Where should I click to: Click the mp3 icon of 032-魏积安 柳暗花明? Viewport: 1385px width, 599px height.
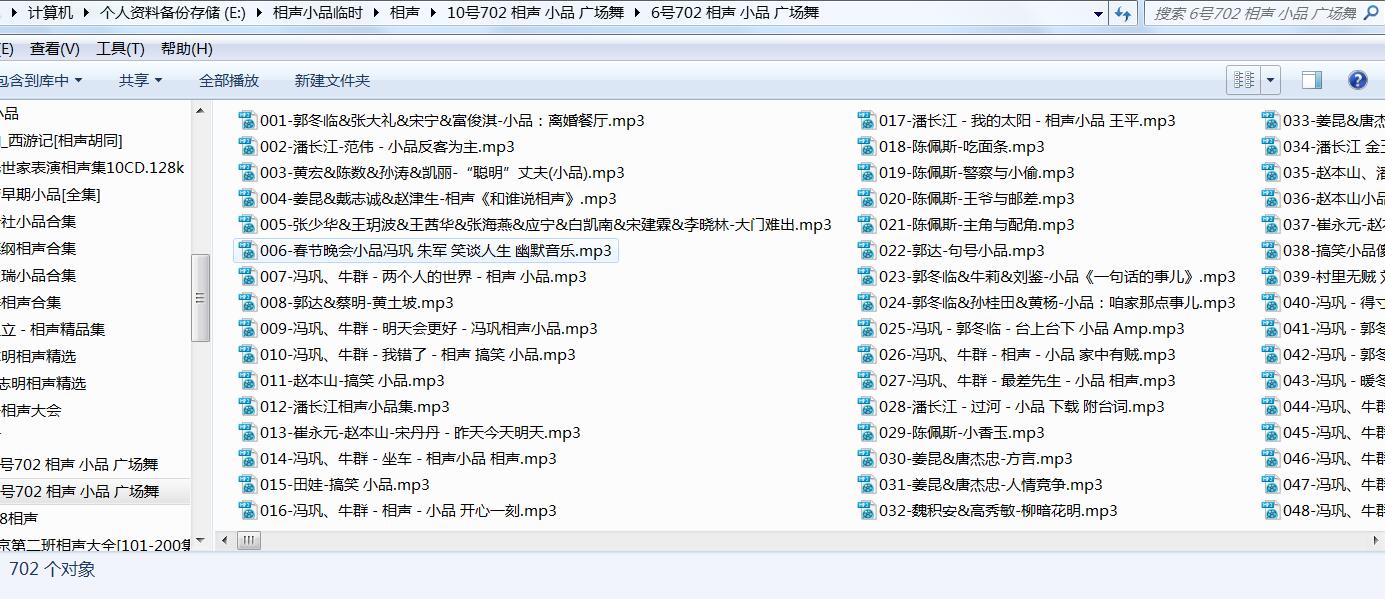(866, 510)
